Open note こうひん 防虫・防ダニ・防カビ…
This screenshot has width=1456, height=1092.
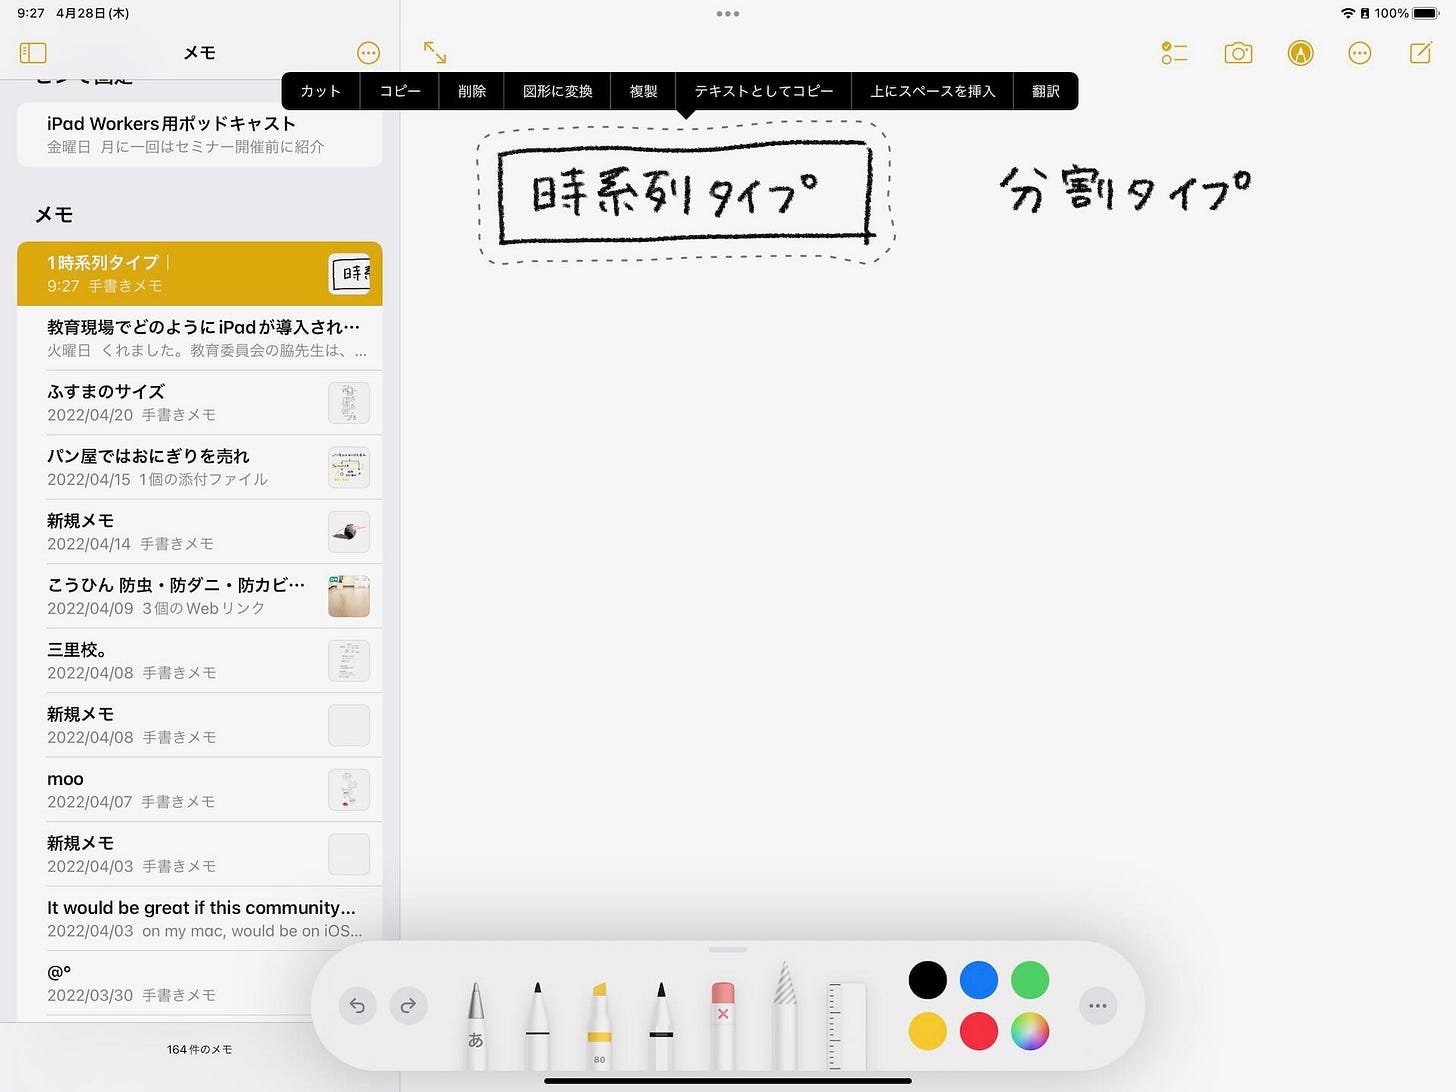pos(200,596)
